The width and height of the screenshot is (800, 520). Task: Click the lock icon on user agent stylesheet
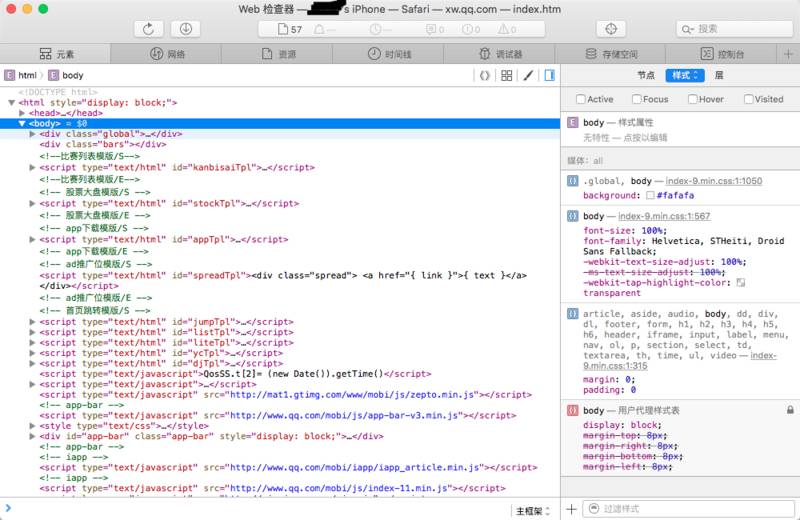point(790,410)
